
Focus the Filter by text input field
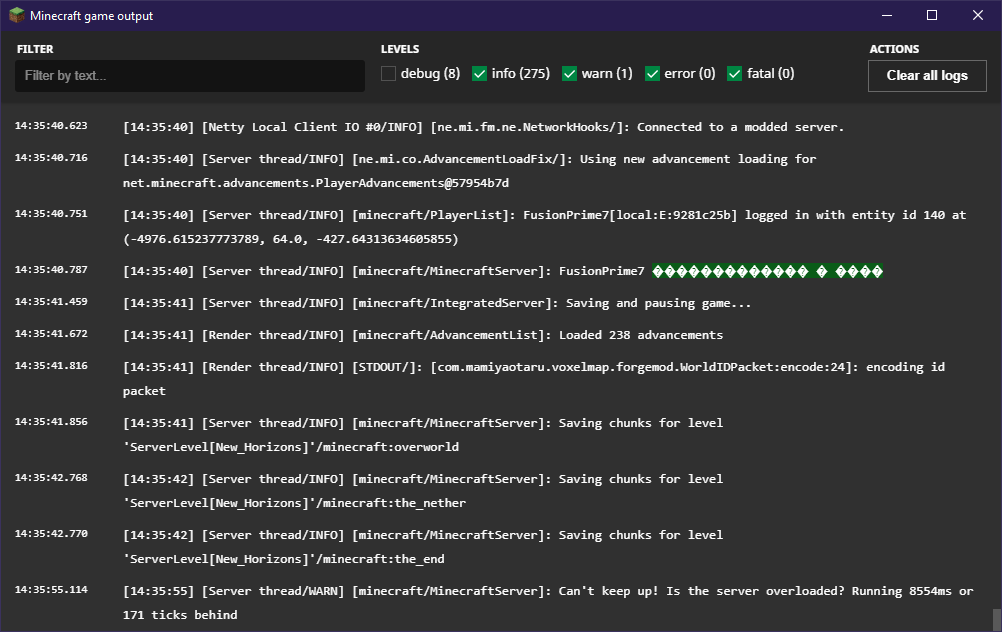(190, 76)
